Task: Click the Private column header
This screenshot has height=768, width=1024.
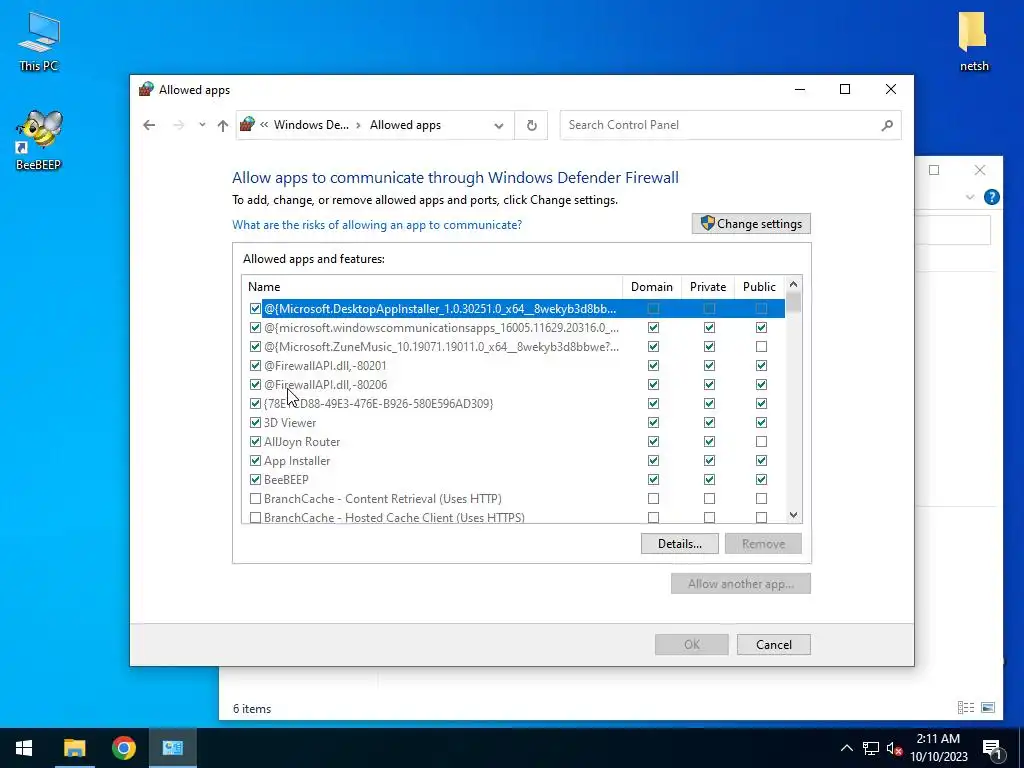Action: pyautogui.click(x=708, y=287)
